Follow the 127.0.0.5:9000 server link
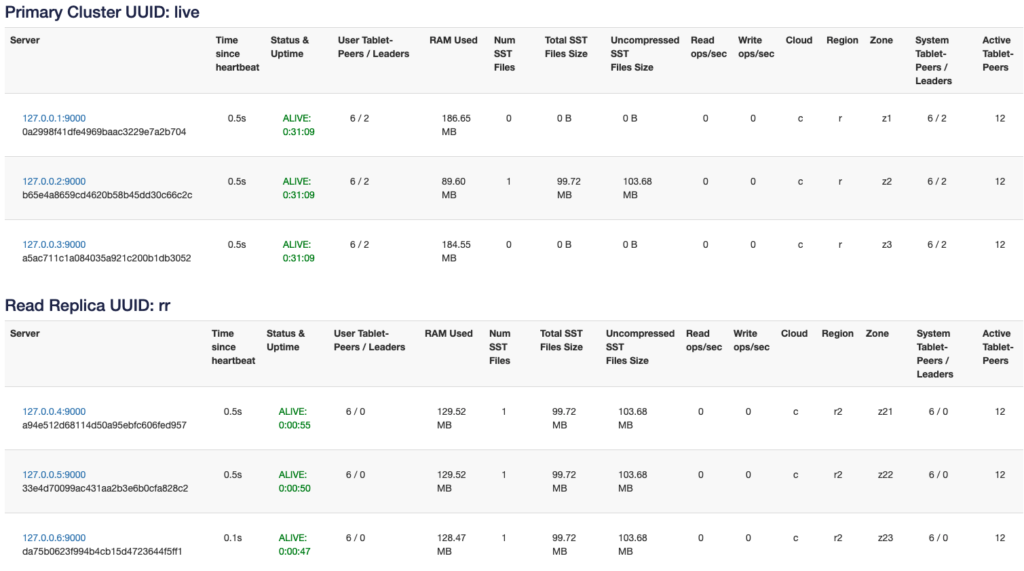Image resolution: width=1024 pixels, height=571 pixels. point(54,474)
